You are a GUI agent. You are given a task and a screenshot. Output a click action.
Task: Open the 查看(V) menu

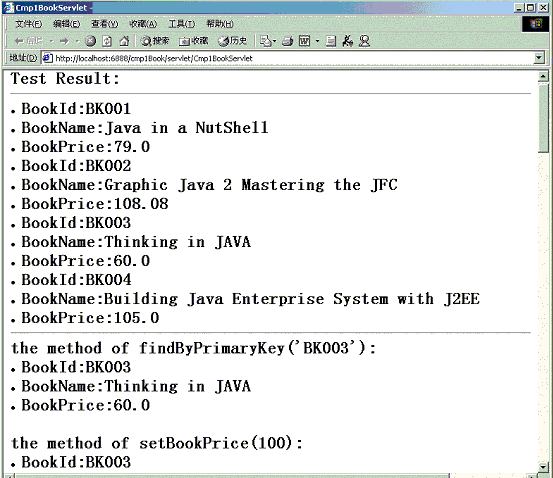(x=105, y=24)
